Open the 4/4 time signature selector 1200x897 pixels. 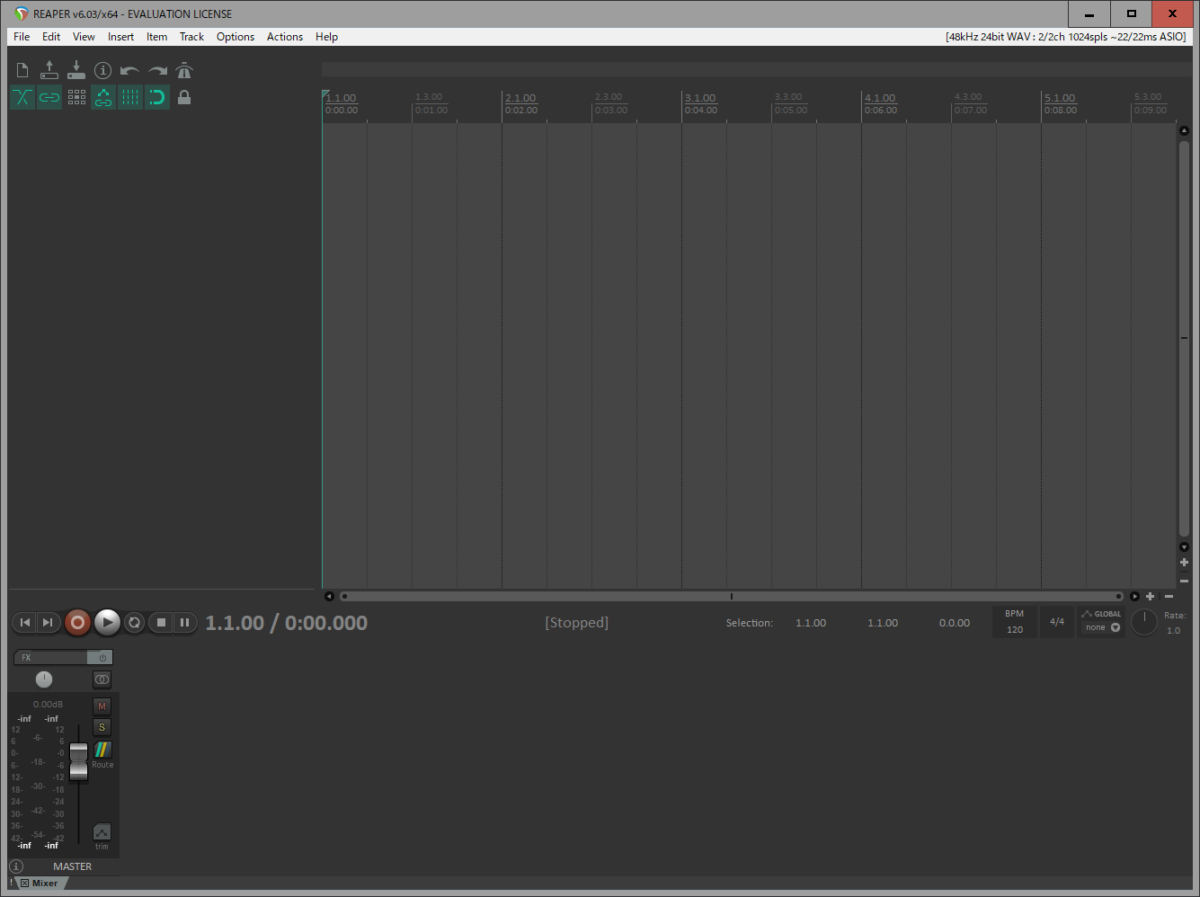coord(1056,622)
